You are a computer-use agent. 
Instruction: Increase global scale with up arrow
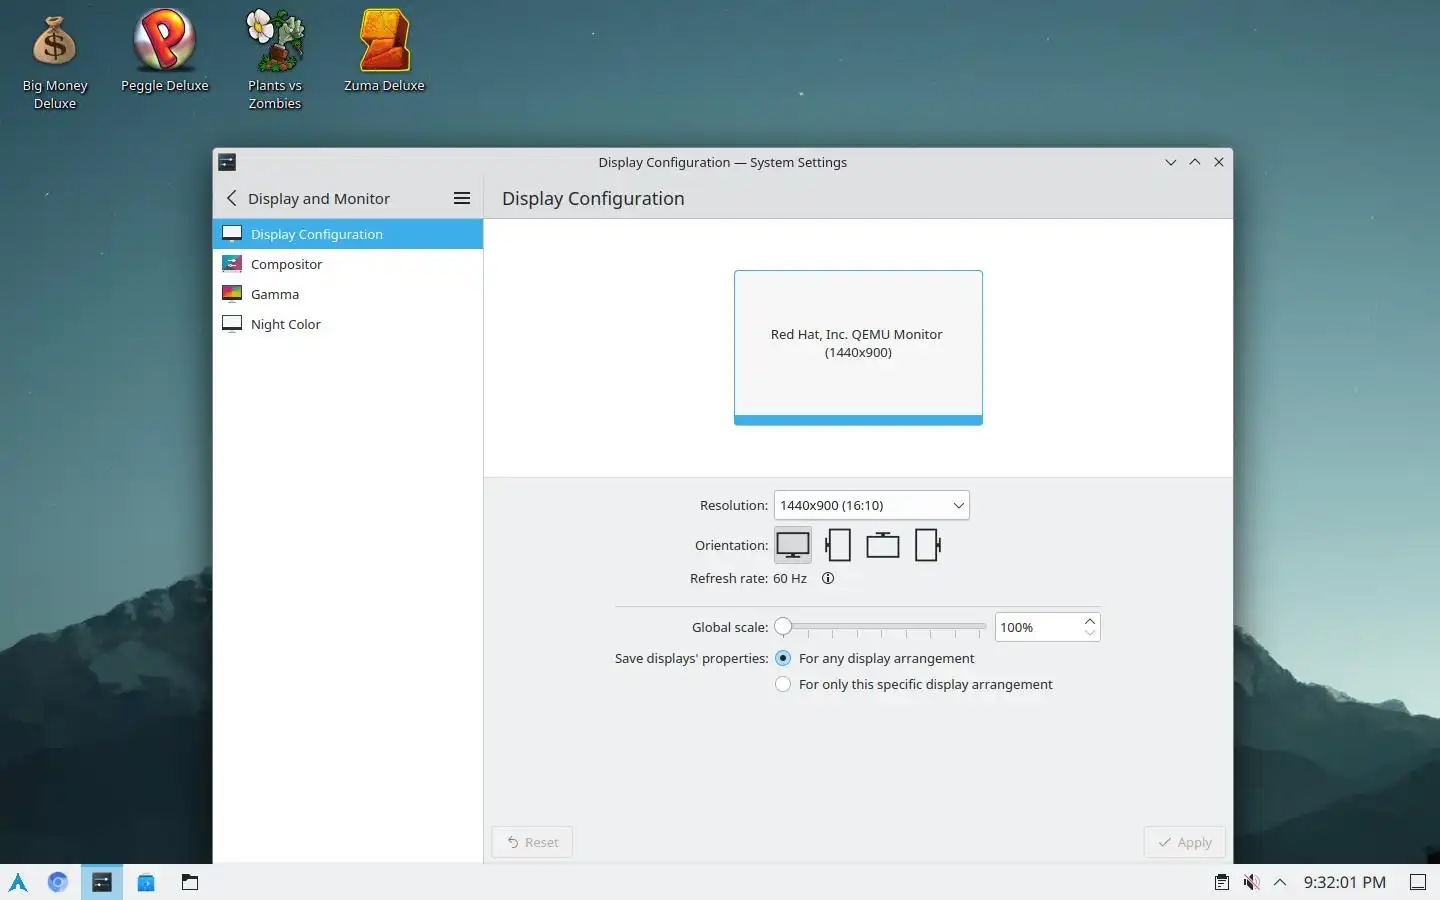1090,621
